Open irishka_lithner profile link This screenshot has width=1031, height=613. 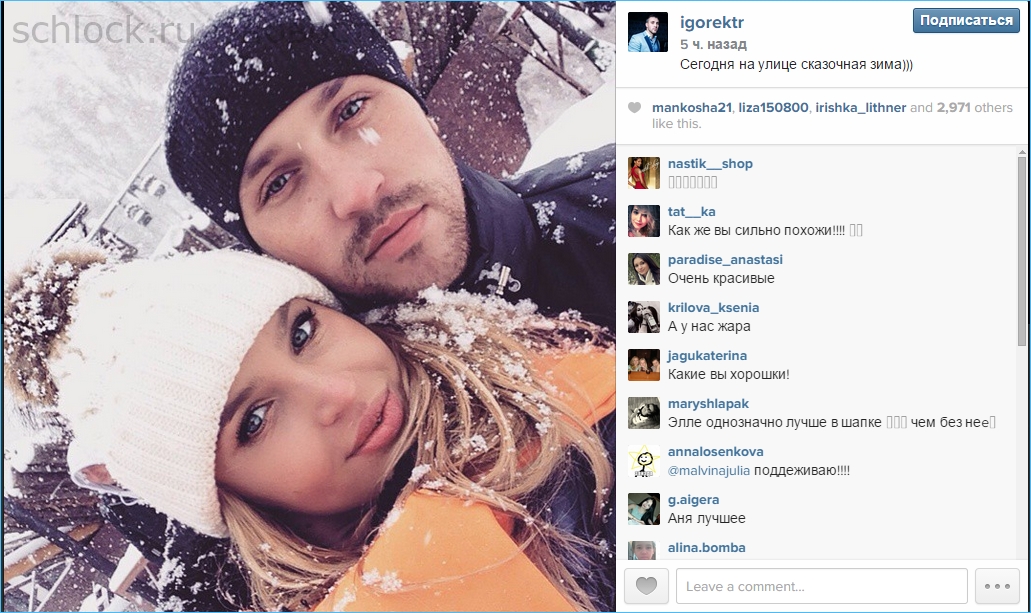click(861, 107)
